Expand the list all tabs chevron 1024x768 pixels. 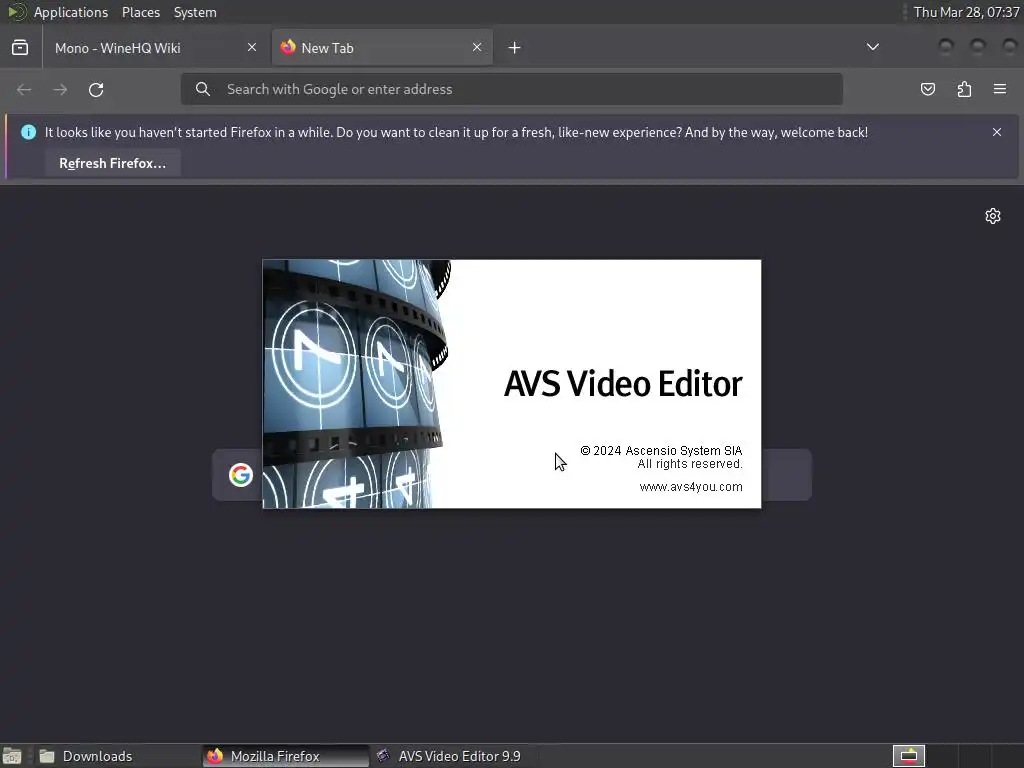872,47
